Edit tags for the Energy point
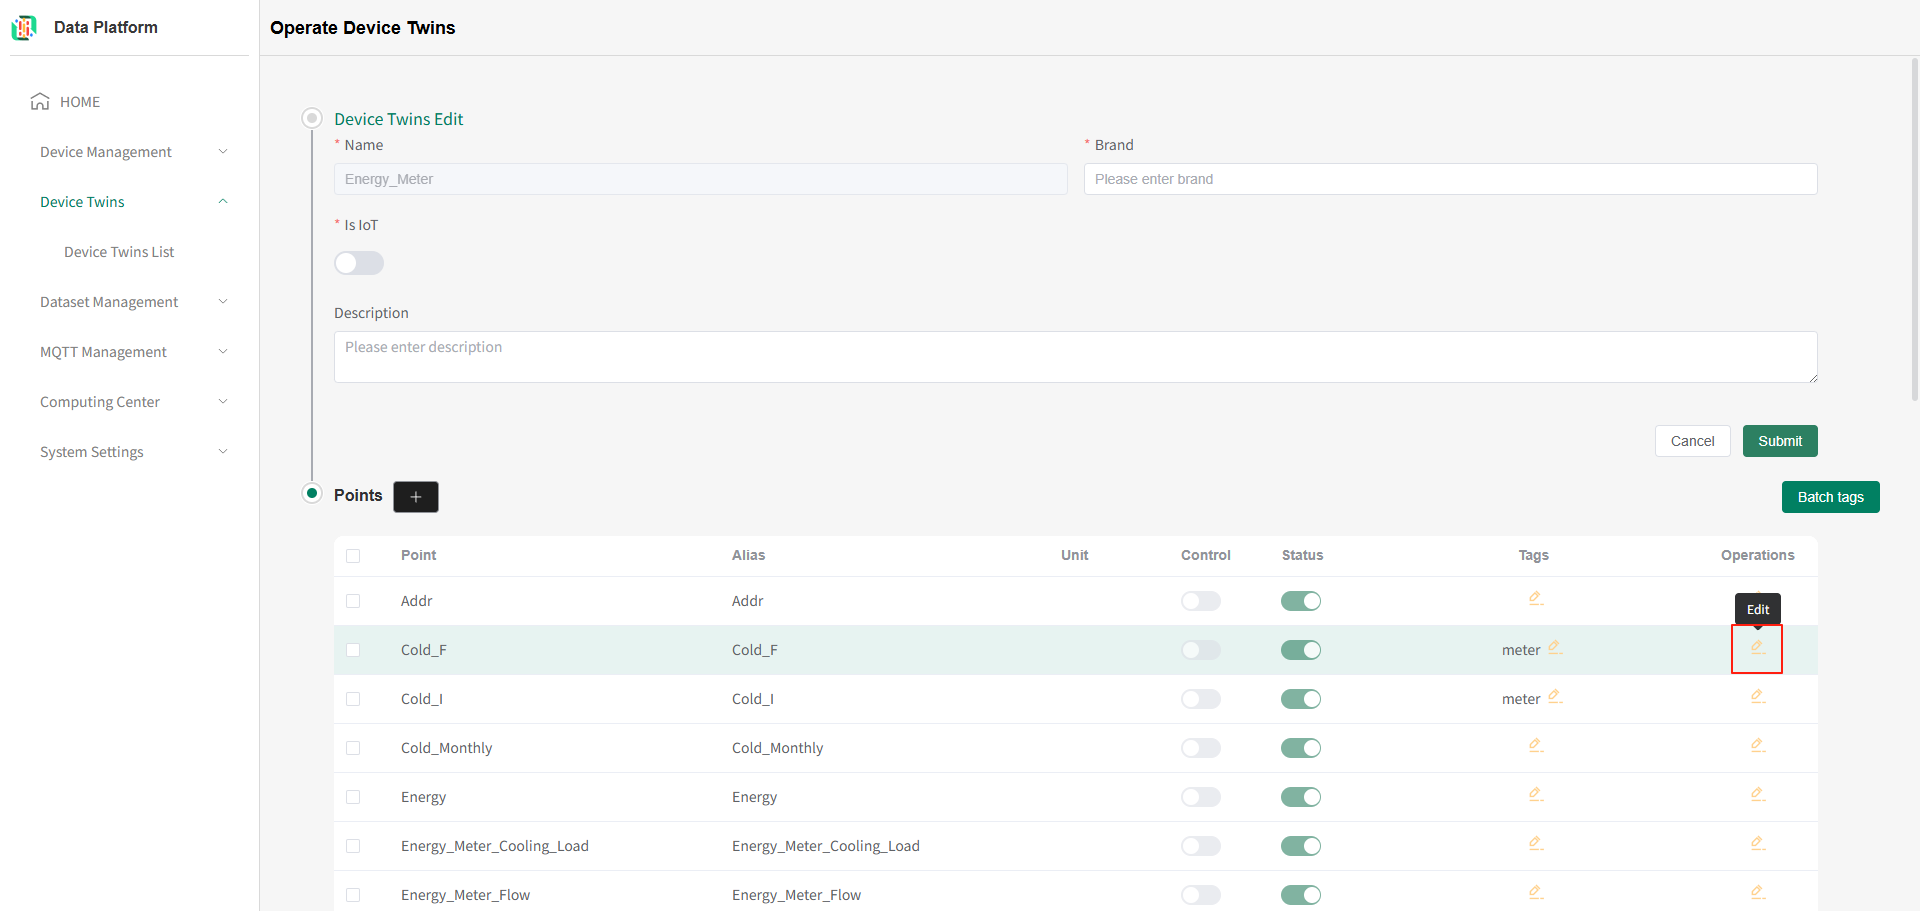This screenshot has height=911, width=1920. tap(1535, 795)
